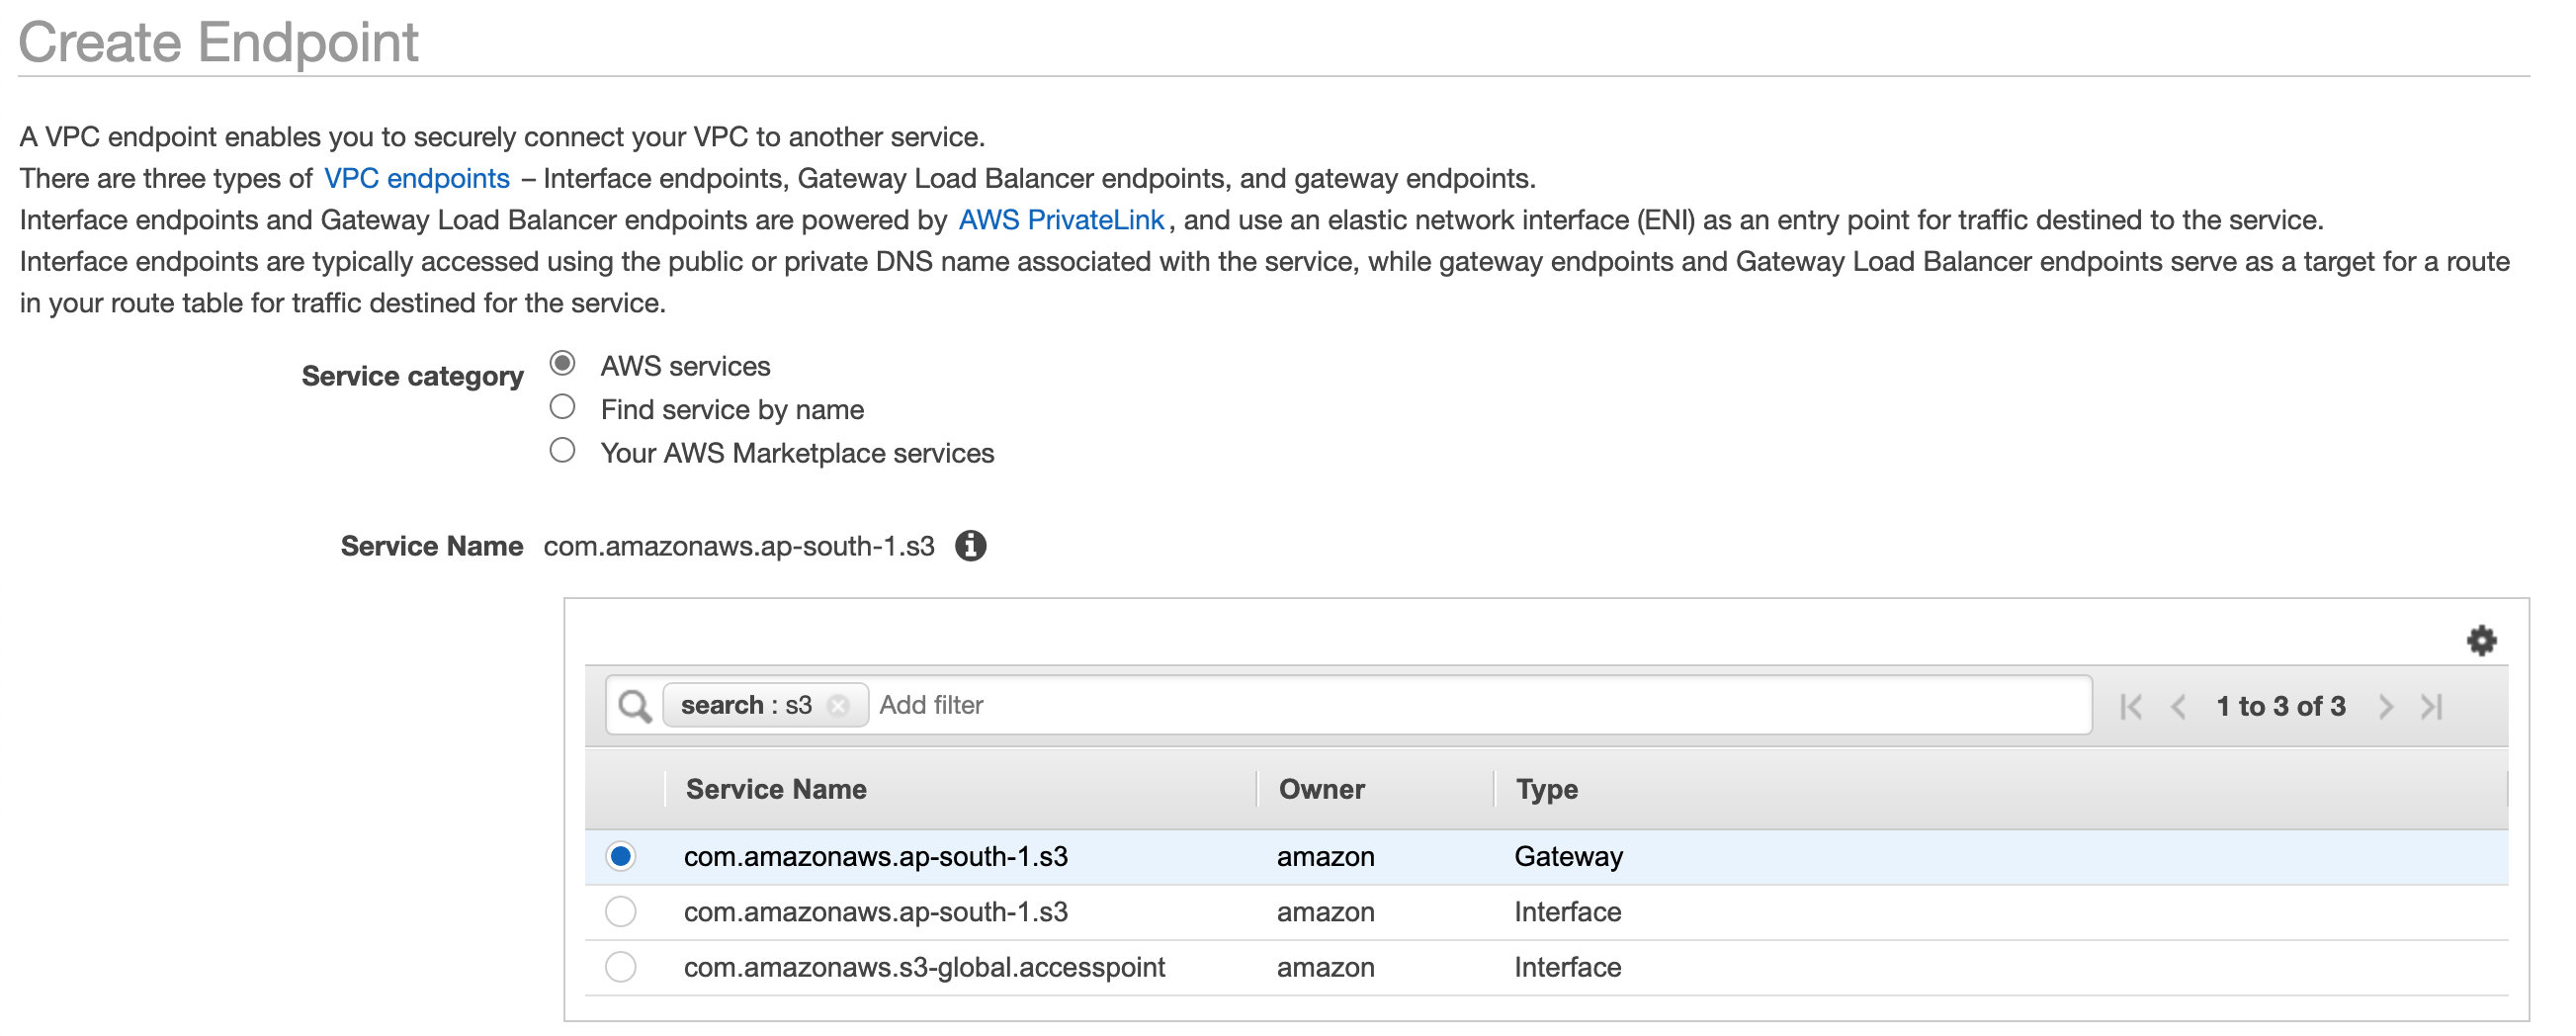This screenshot has height=1036, width=2576.
Task: Go to the first page of results
Action: click(2130, 707)
